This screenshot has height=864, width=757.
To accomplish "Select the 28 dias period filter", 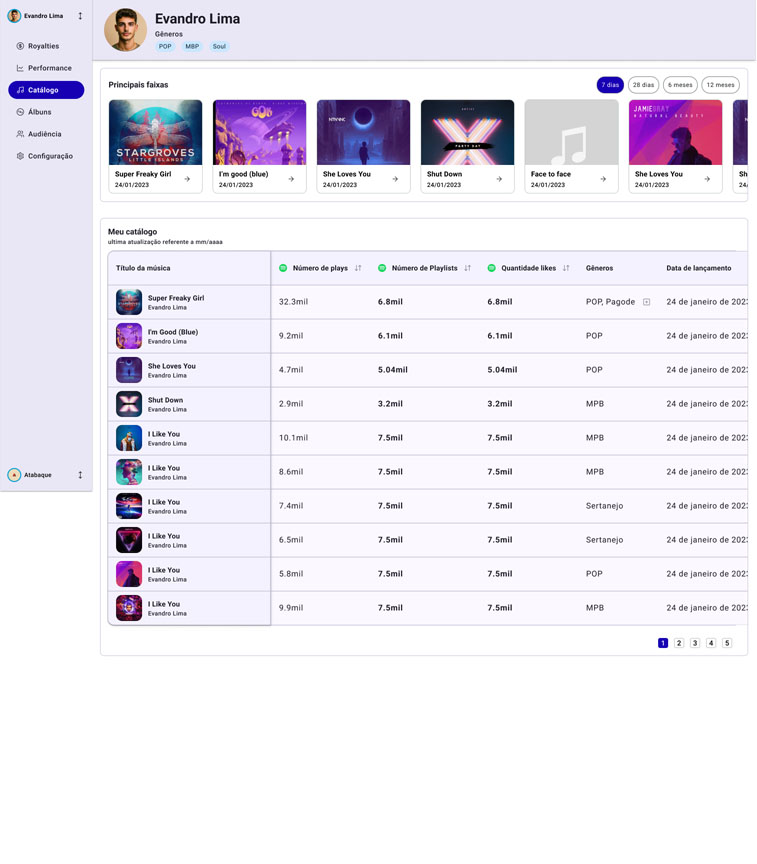I will coord(644,85).
